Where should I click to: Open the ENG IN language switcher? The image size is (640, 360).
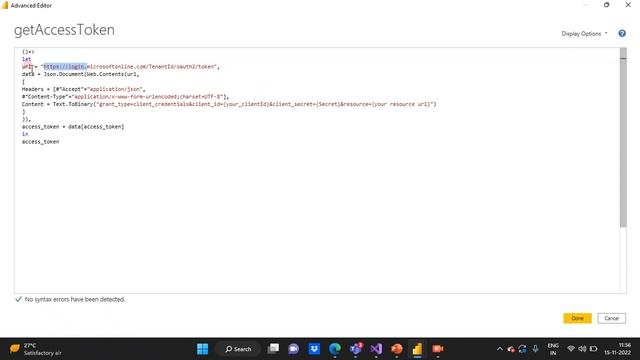(553, 349)
